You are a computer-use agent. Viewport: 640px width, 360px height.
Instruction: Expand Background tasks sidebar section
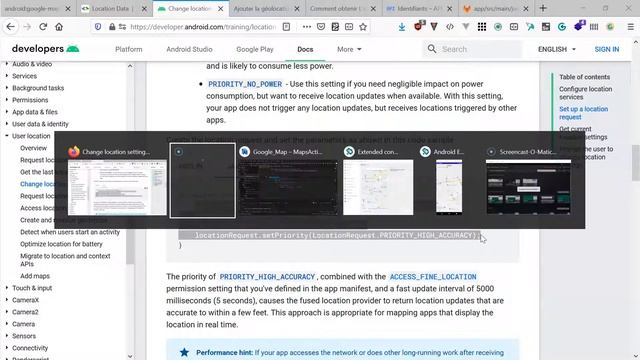tap(38, 88)
